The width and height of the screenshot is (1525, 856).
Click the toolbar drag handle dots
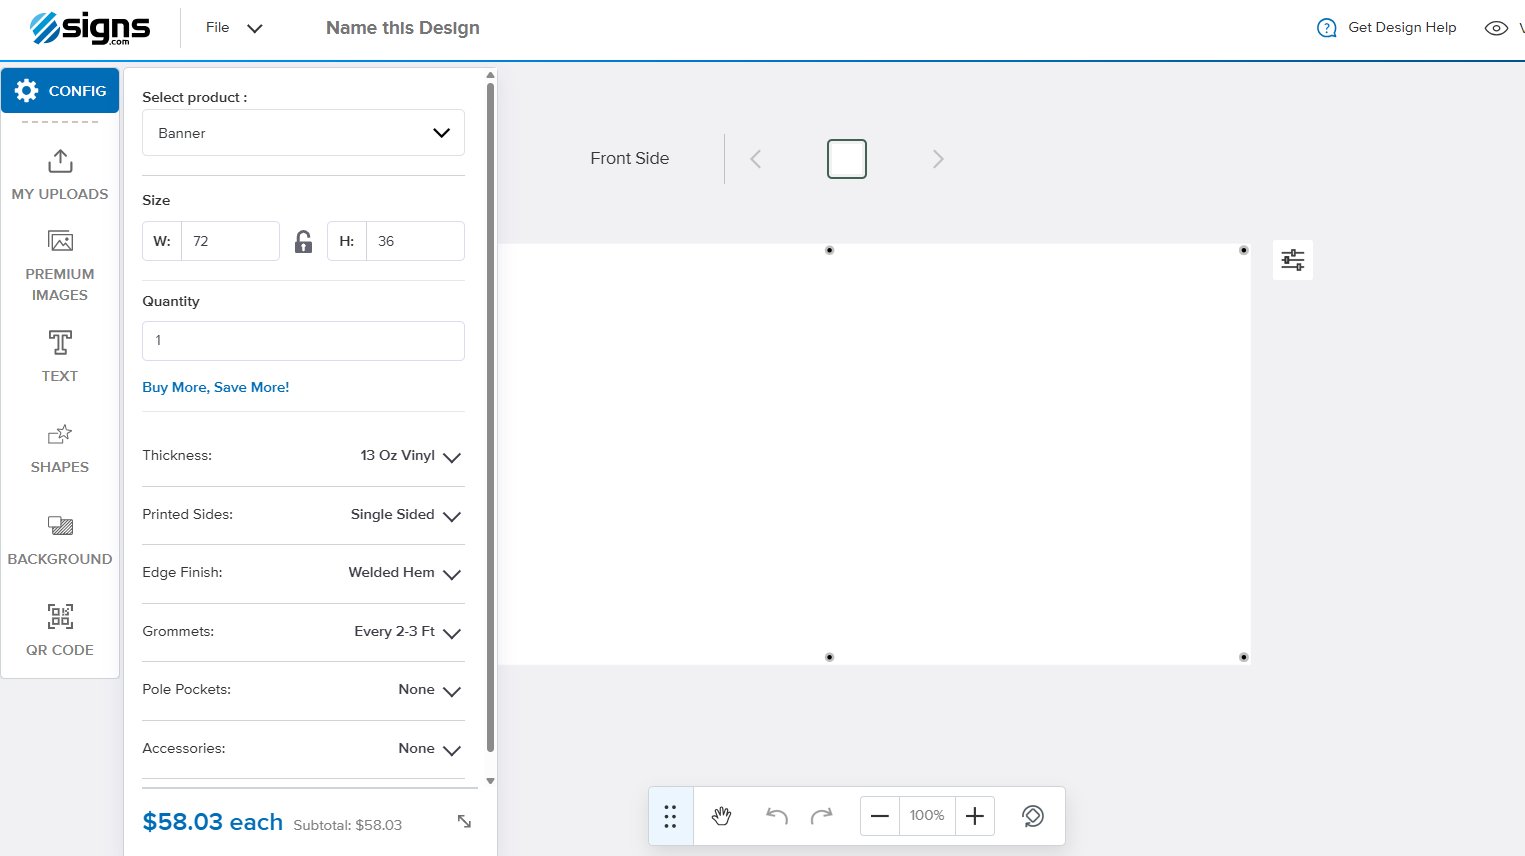tap(671, 816)
